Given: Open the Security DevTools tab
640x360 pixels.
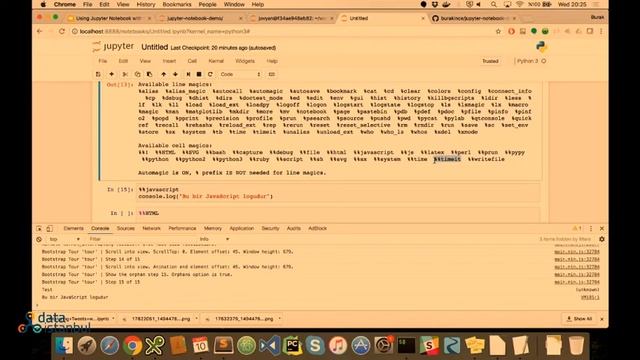Looking at the screenshot, I should 270,229.
